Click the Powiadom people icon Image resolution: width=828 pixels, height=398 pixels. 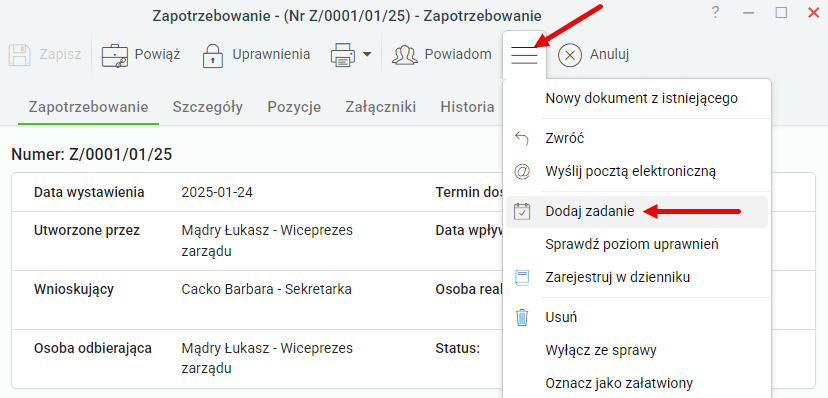coord(405,55)
